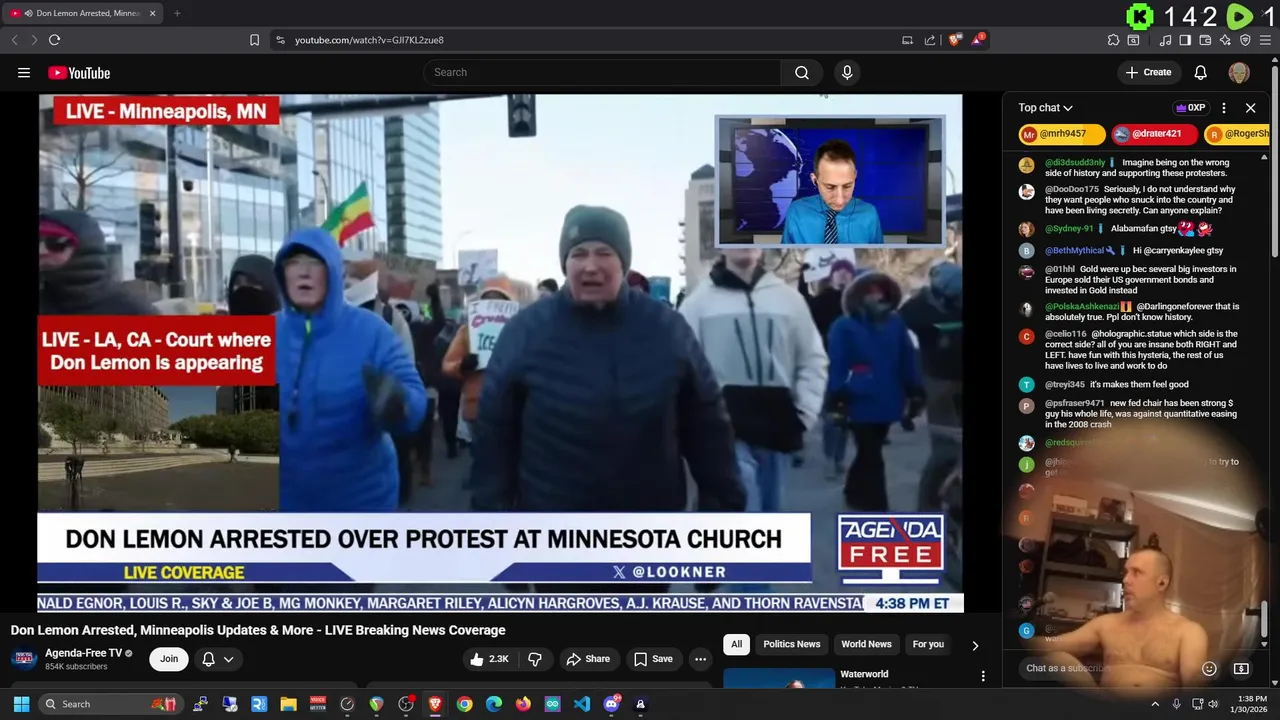
Task: Select the World News chip
Action: tap(866, 644)
